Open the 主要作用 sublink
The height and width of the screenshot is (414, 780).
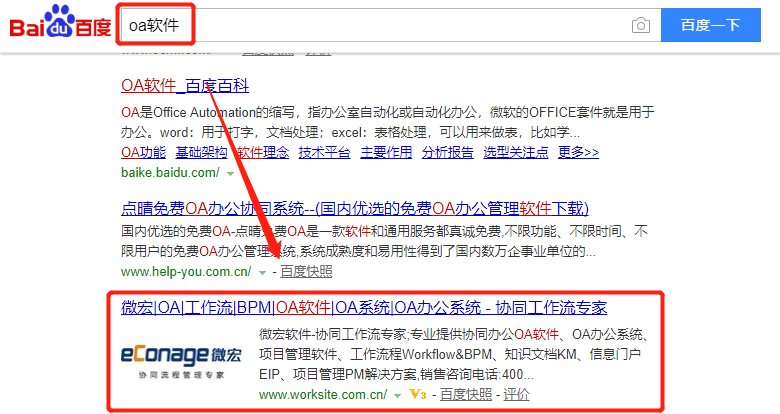point(386,152)
